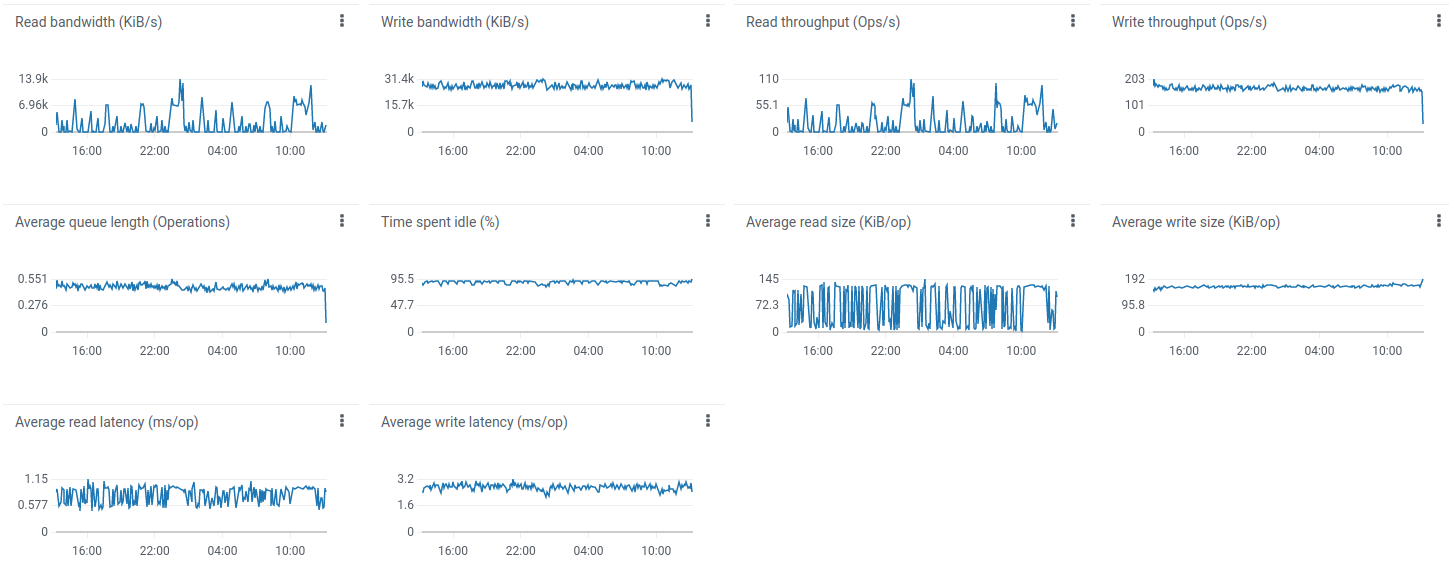1449x575 pixels.
Task: Select the Average read latency (ms/op) title
Action: 106,422
